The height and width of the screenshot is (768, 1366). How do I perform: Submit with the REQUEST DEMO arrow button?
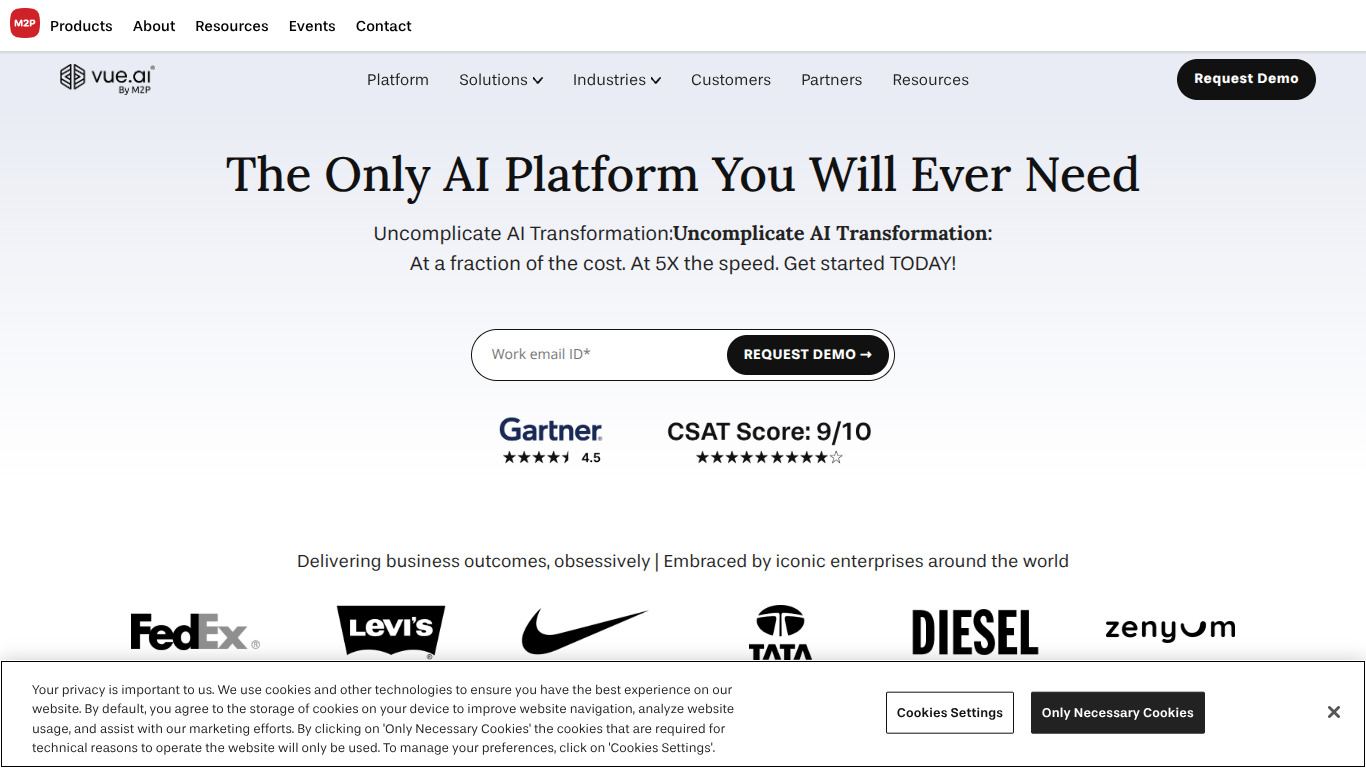pyautogui.click(x=808, y=355)
